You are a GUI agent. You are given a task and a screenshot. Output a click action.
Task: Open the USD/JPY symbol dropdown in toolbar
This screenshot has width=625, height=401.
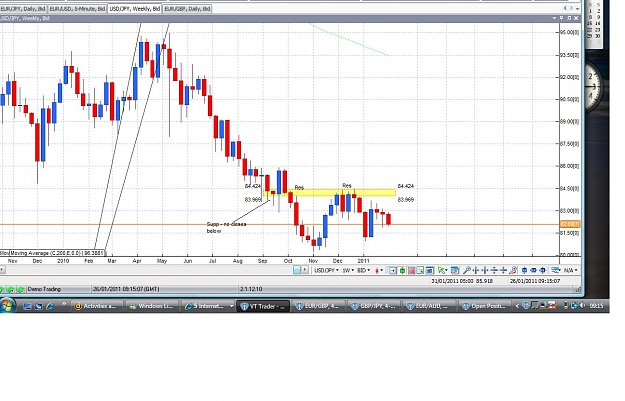pyautogui.click(x=326, y=270)
